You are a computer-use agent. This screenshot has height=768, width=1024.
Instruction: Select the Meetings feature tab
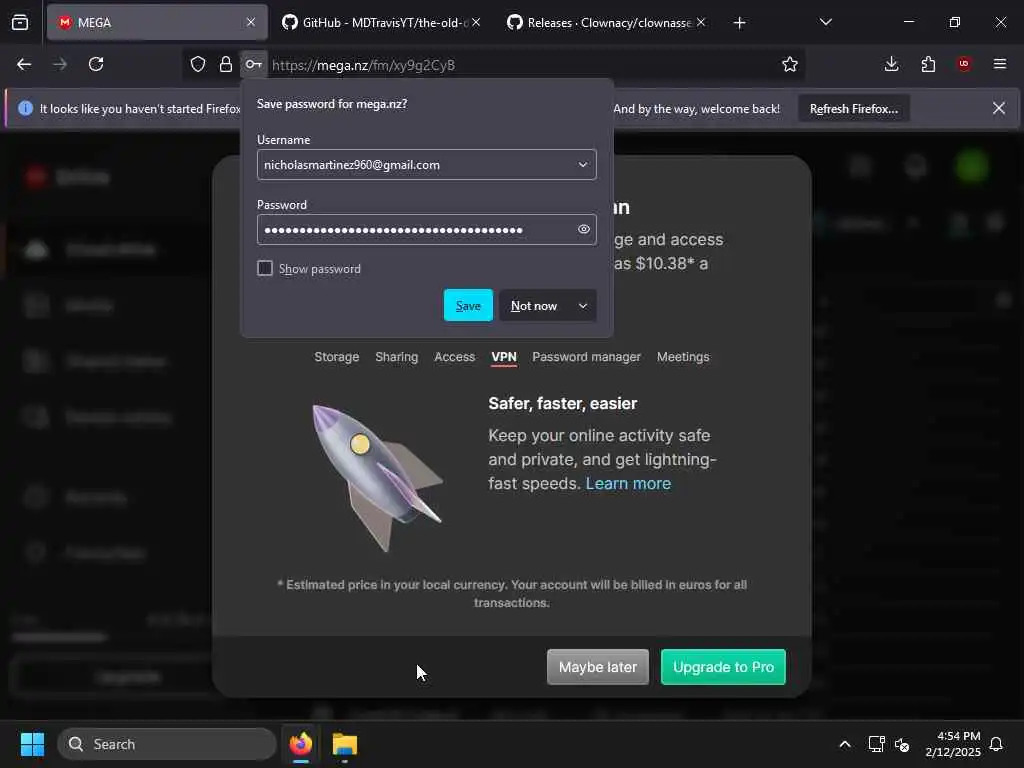(x=683, y=357)
